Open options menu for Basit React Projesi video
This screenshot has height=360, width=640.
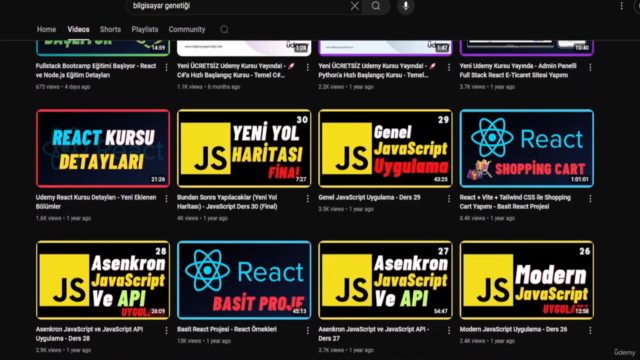click(307, 330)
